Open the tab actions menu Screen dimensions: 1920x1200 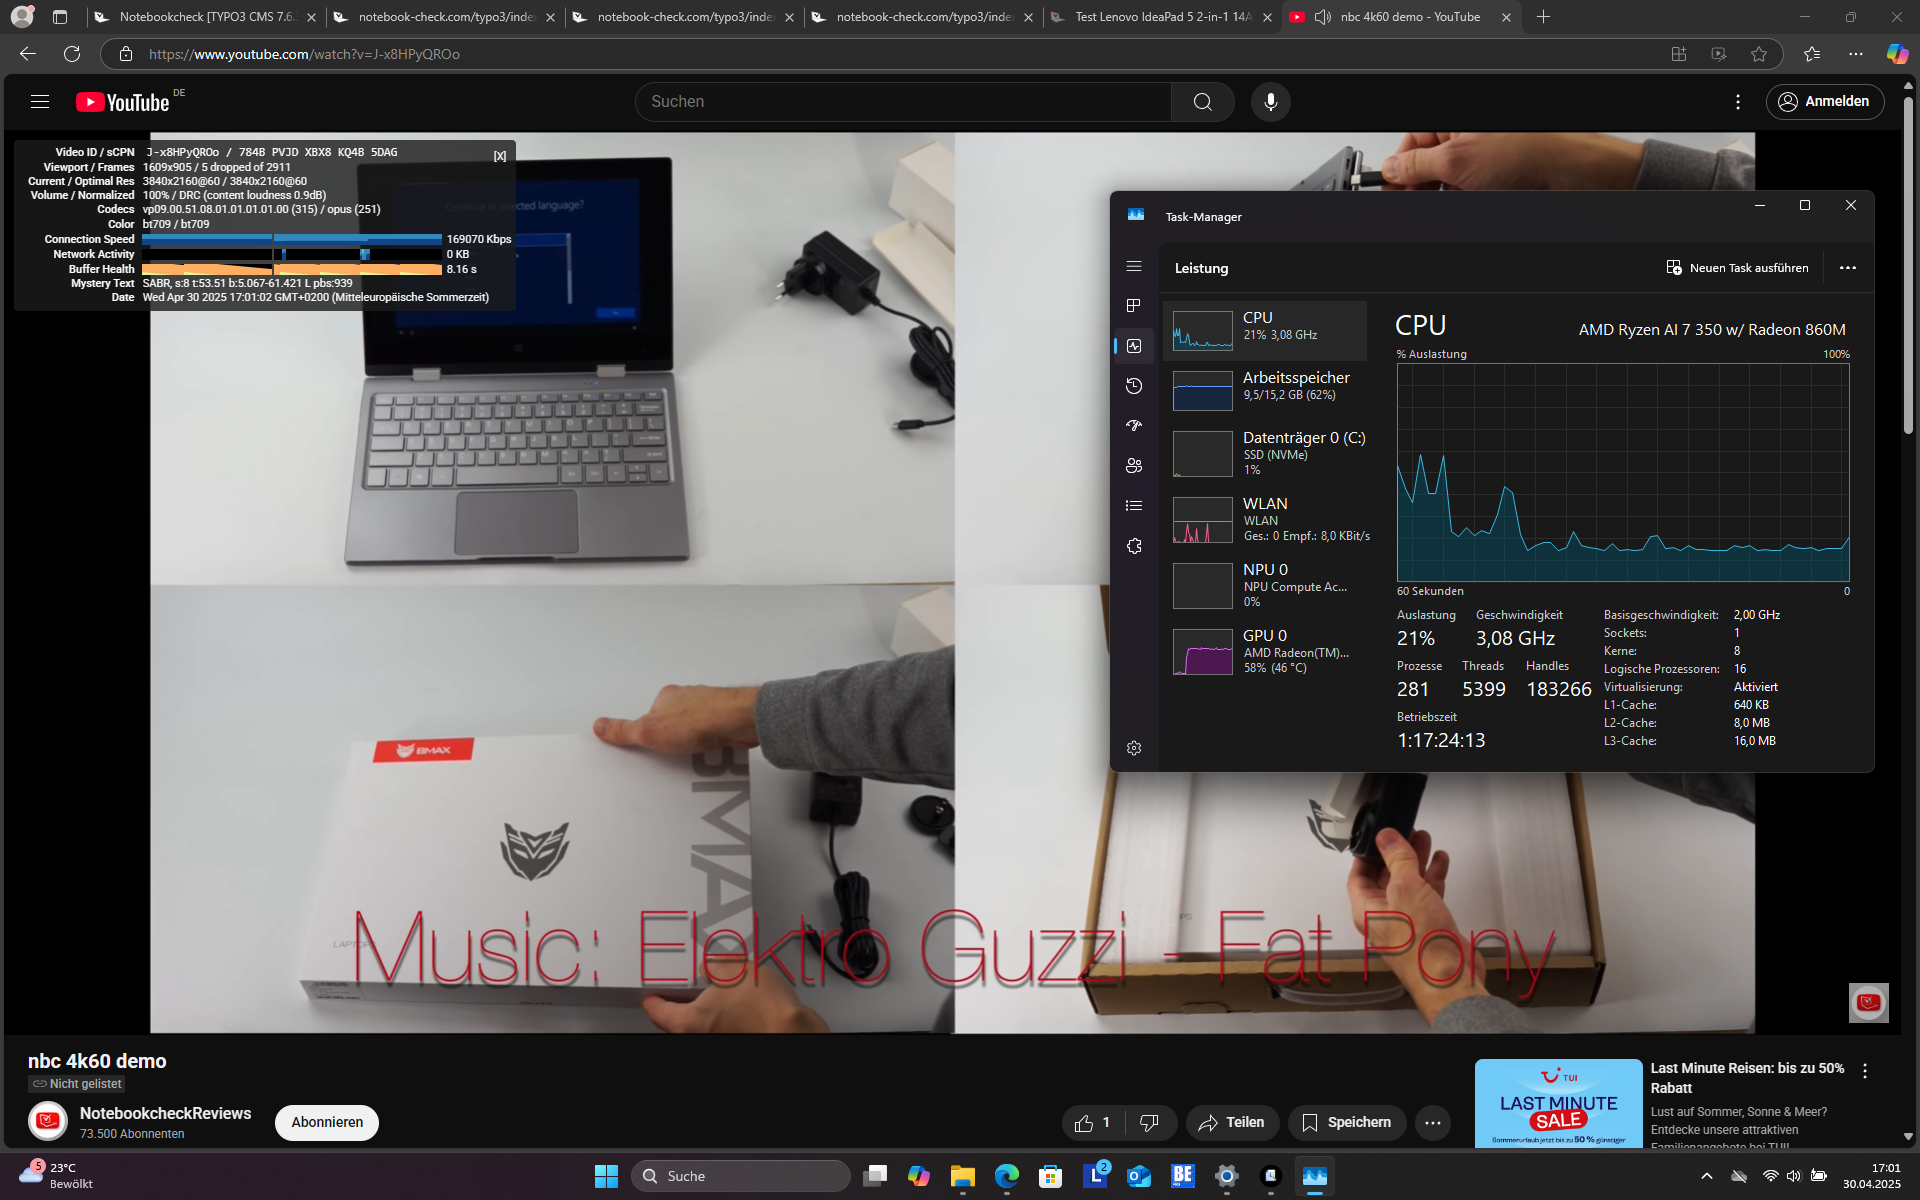[60, 17]
